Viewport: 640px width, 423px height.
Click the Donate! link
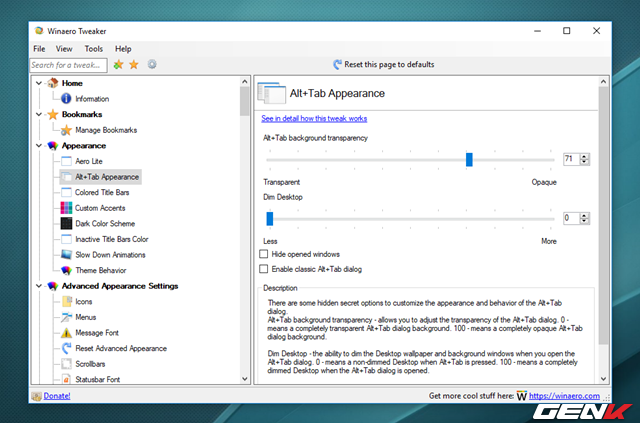coord(57,396)
